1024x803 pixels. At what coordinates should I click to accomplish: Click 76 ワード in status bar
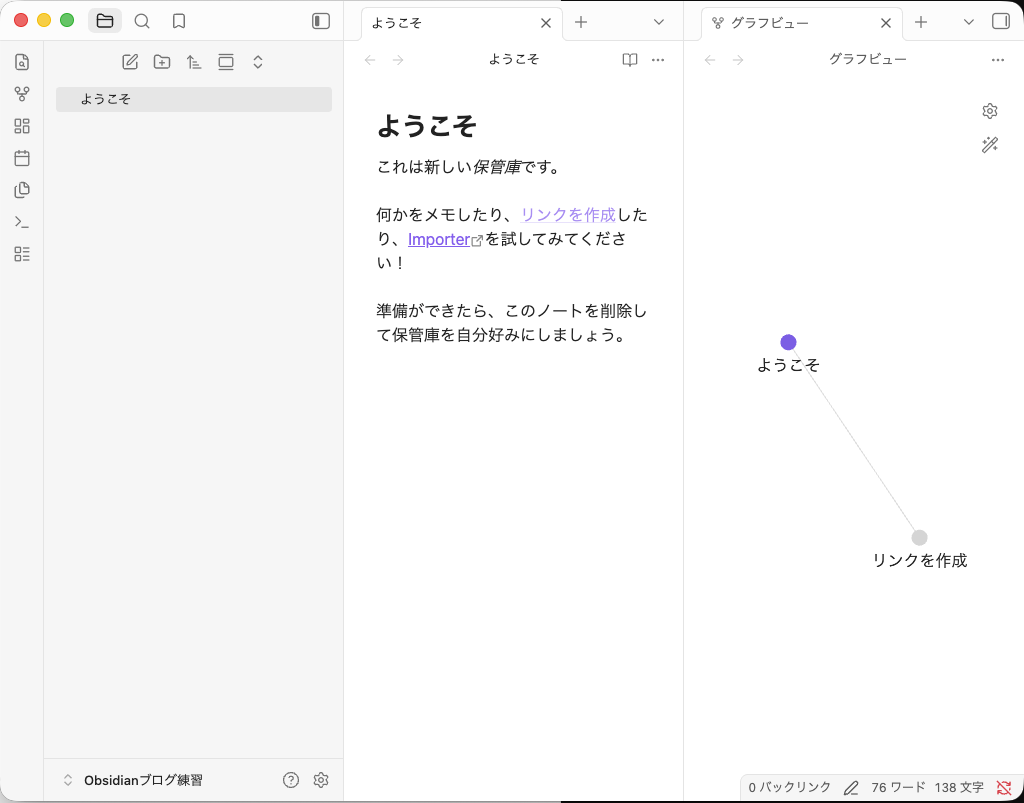pyautogui.click(x=898, y=788)
